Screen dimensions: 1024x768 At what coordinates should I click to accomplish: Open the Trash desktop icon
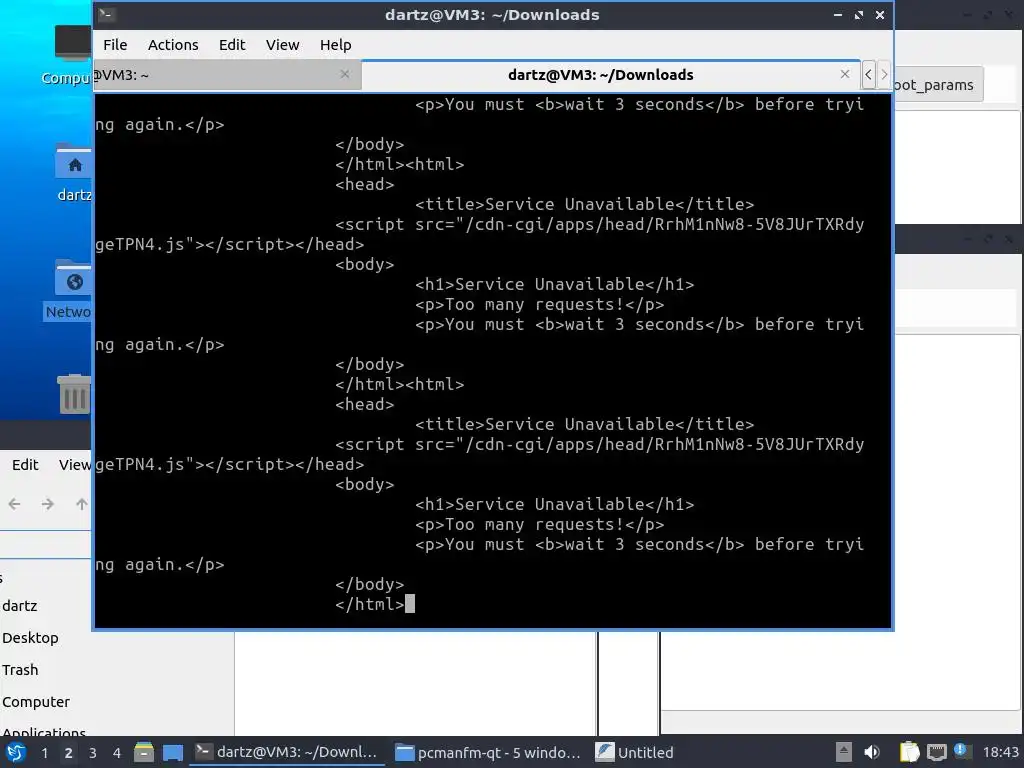(74, 394)
